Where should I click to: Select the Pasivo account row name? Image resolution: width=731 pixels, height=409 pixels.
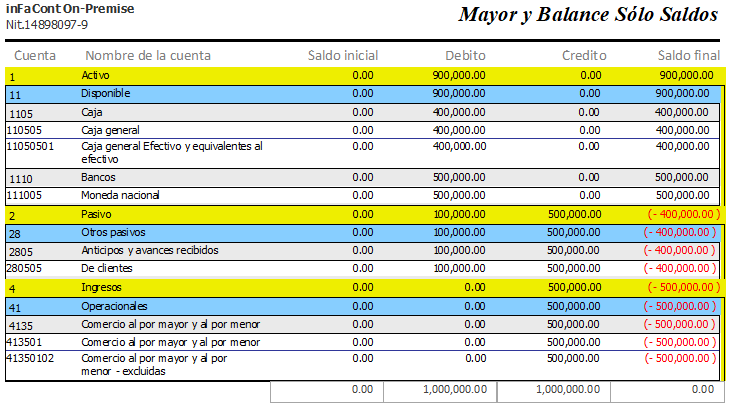click(98, 214)
